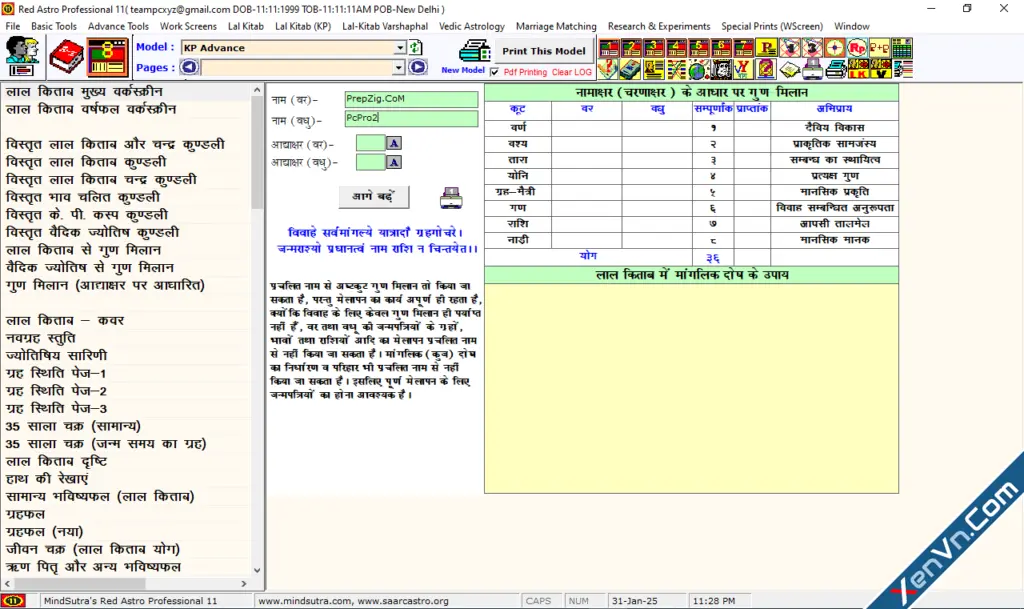1024x609 pixels.
Task: Expand the Pages dropdown
Action: (398, 67)
